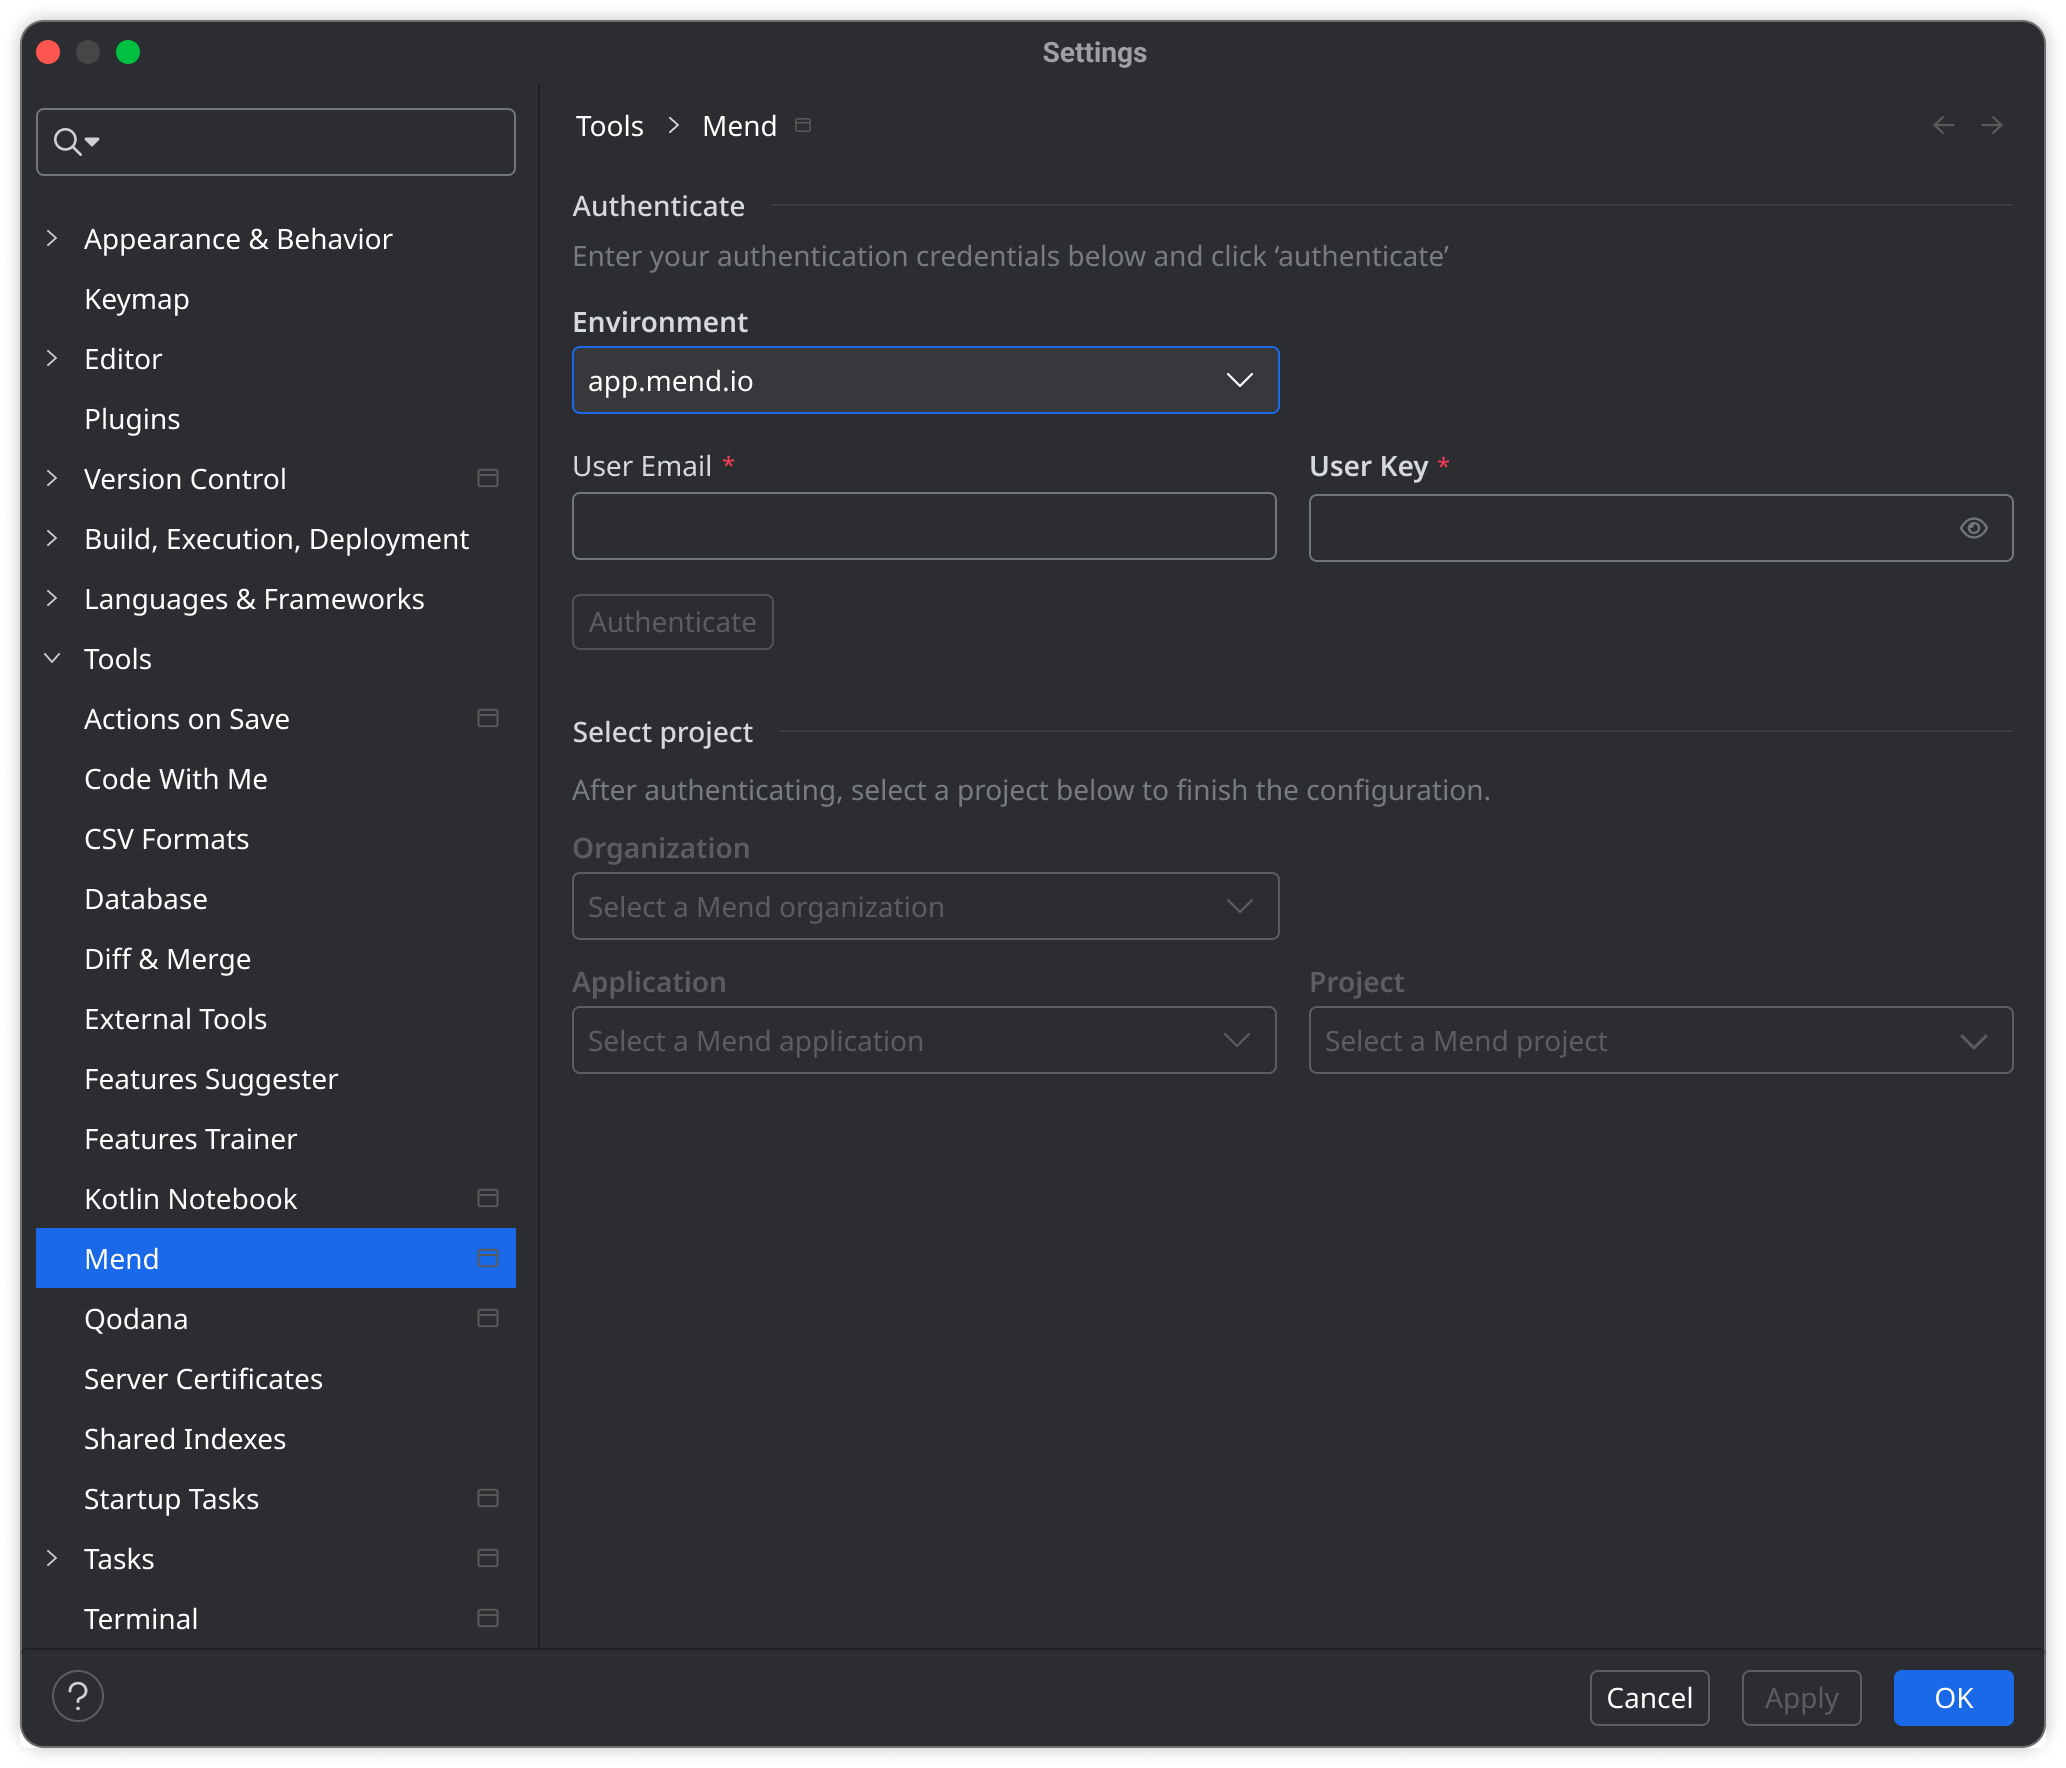Viewport: 2066px width, 1768px height.
Task: Click project icon on Startup Tasks row
Action: pyautogui.click(x=488, y=1499)
